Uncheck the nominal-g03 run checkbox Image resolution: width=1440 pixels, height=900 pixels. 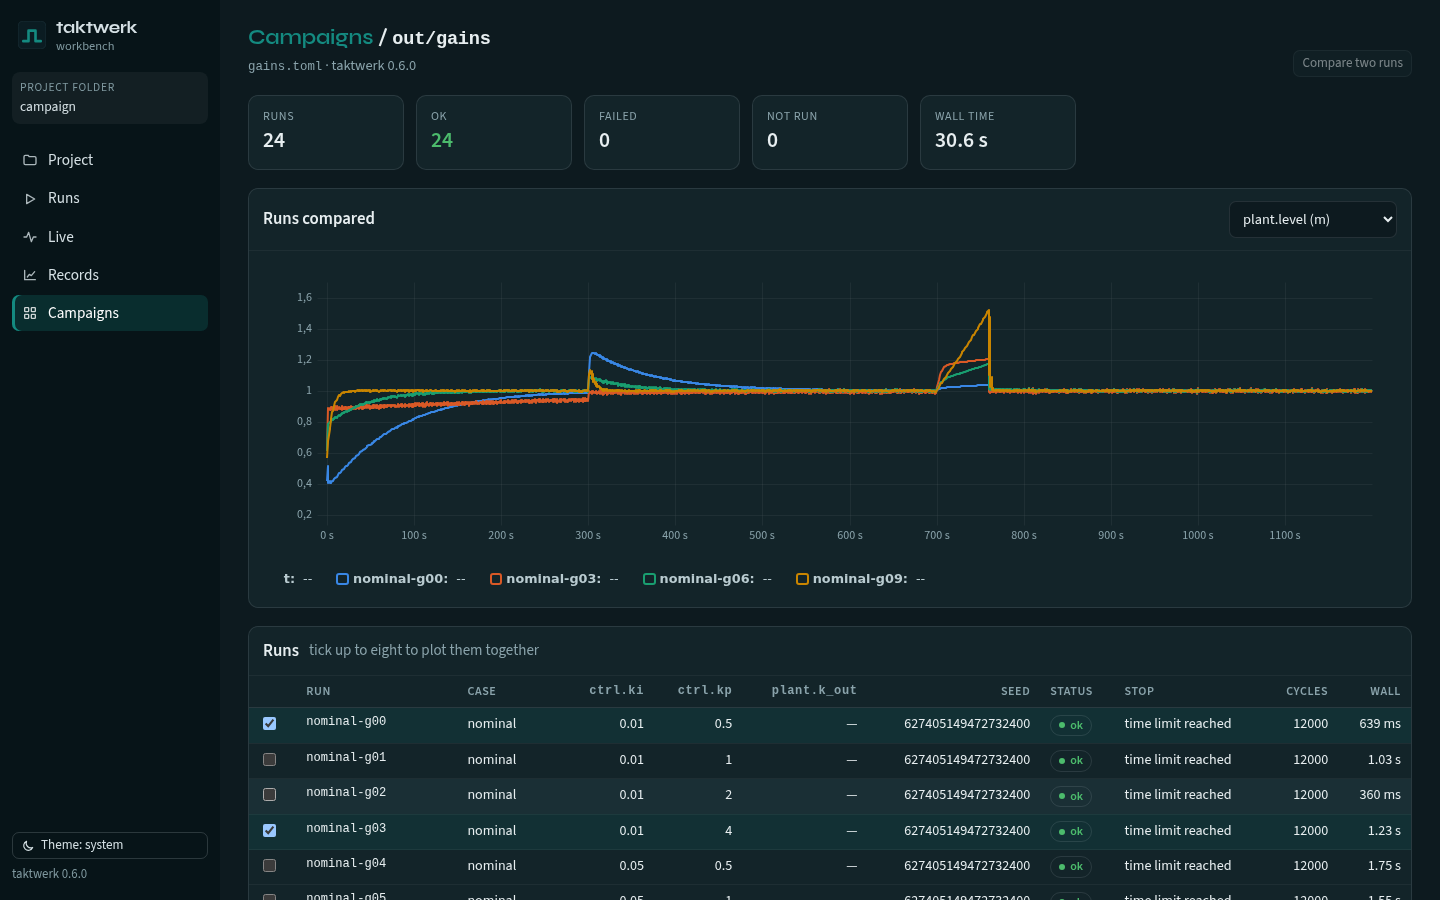269,830
